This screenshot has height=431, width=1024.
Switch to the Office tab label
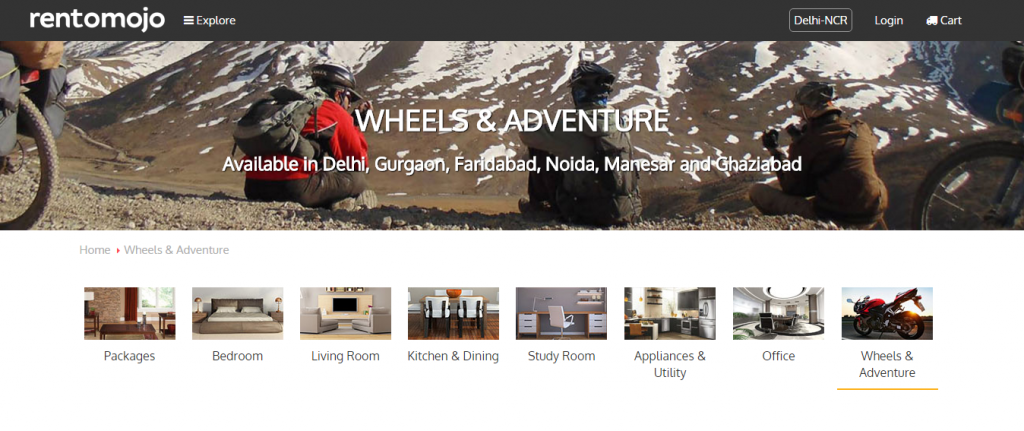click(778, 356)
